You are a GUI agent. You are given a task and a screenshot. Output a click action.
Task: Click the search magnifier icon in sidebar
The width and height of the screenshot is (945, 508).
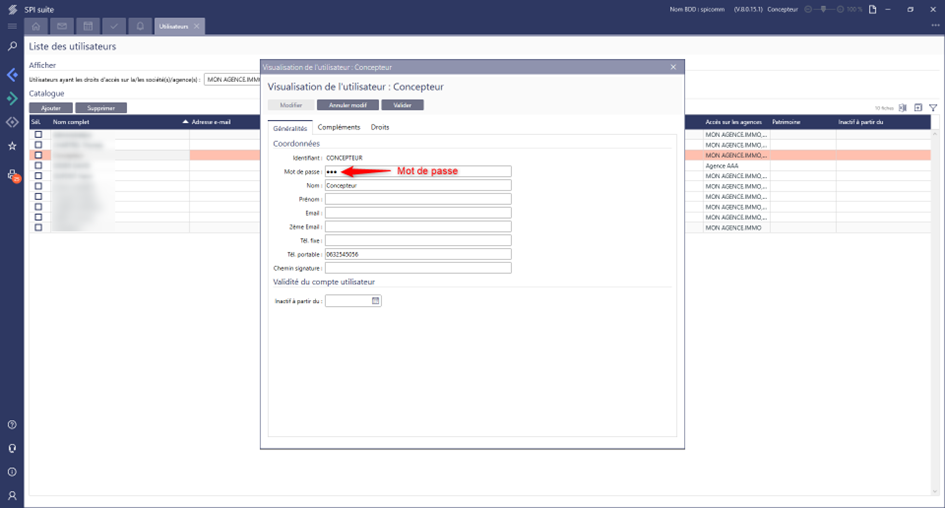[x=12, y=46]
